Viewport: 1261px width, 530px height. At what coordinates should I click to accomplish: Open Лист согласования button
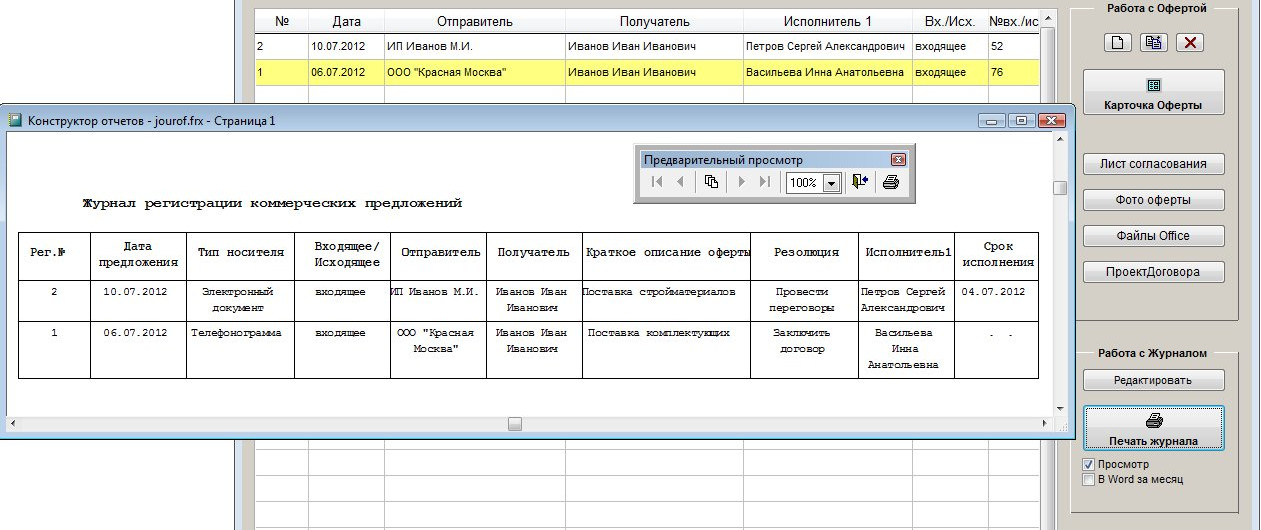point(1153,164)
